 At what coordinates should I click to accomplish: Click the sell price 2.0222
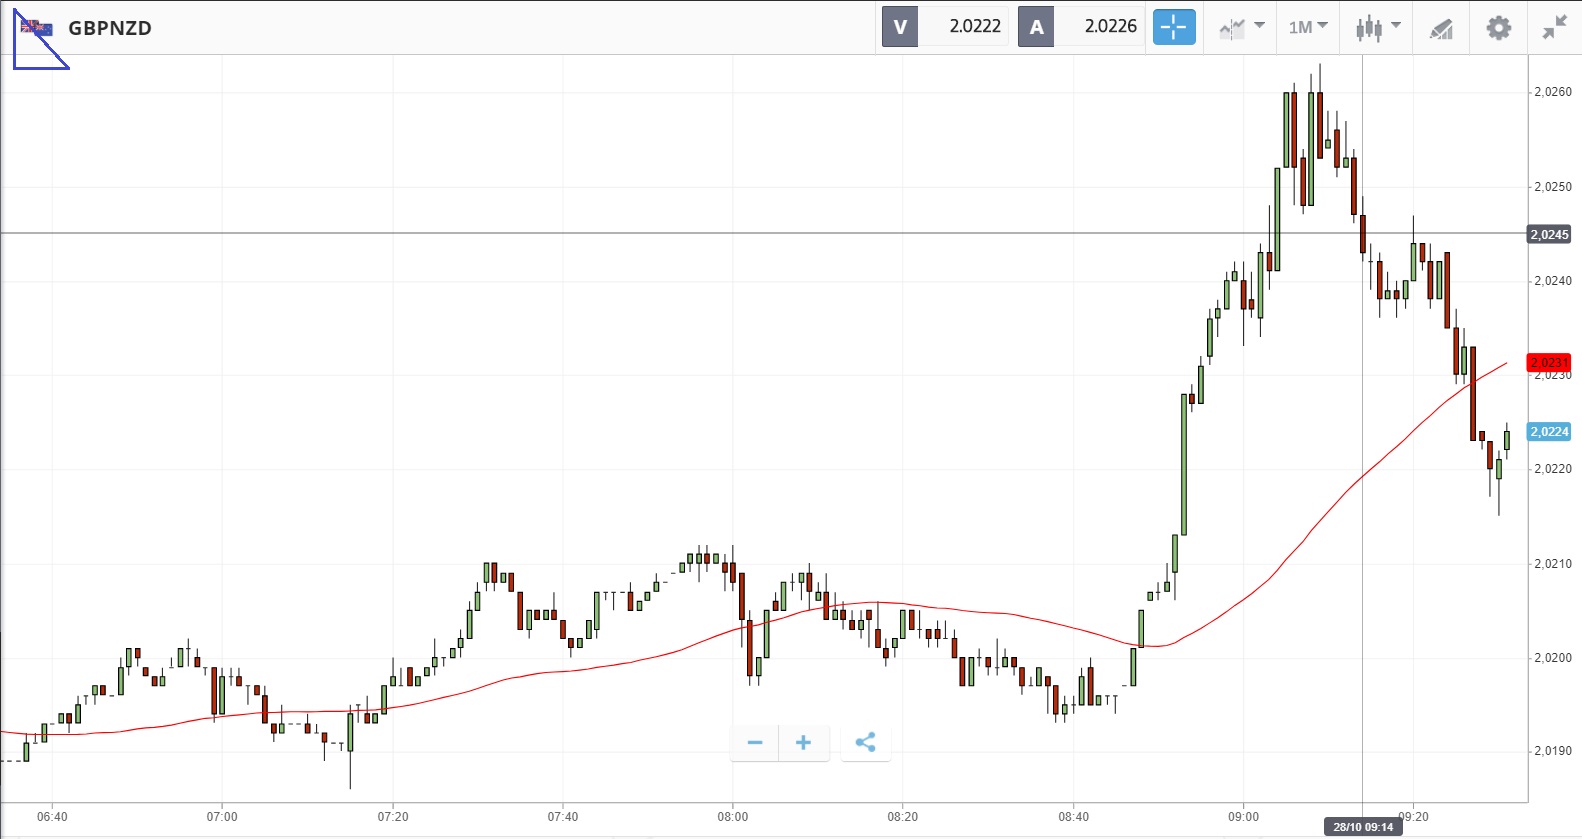[974, 27]
